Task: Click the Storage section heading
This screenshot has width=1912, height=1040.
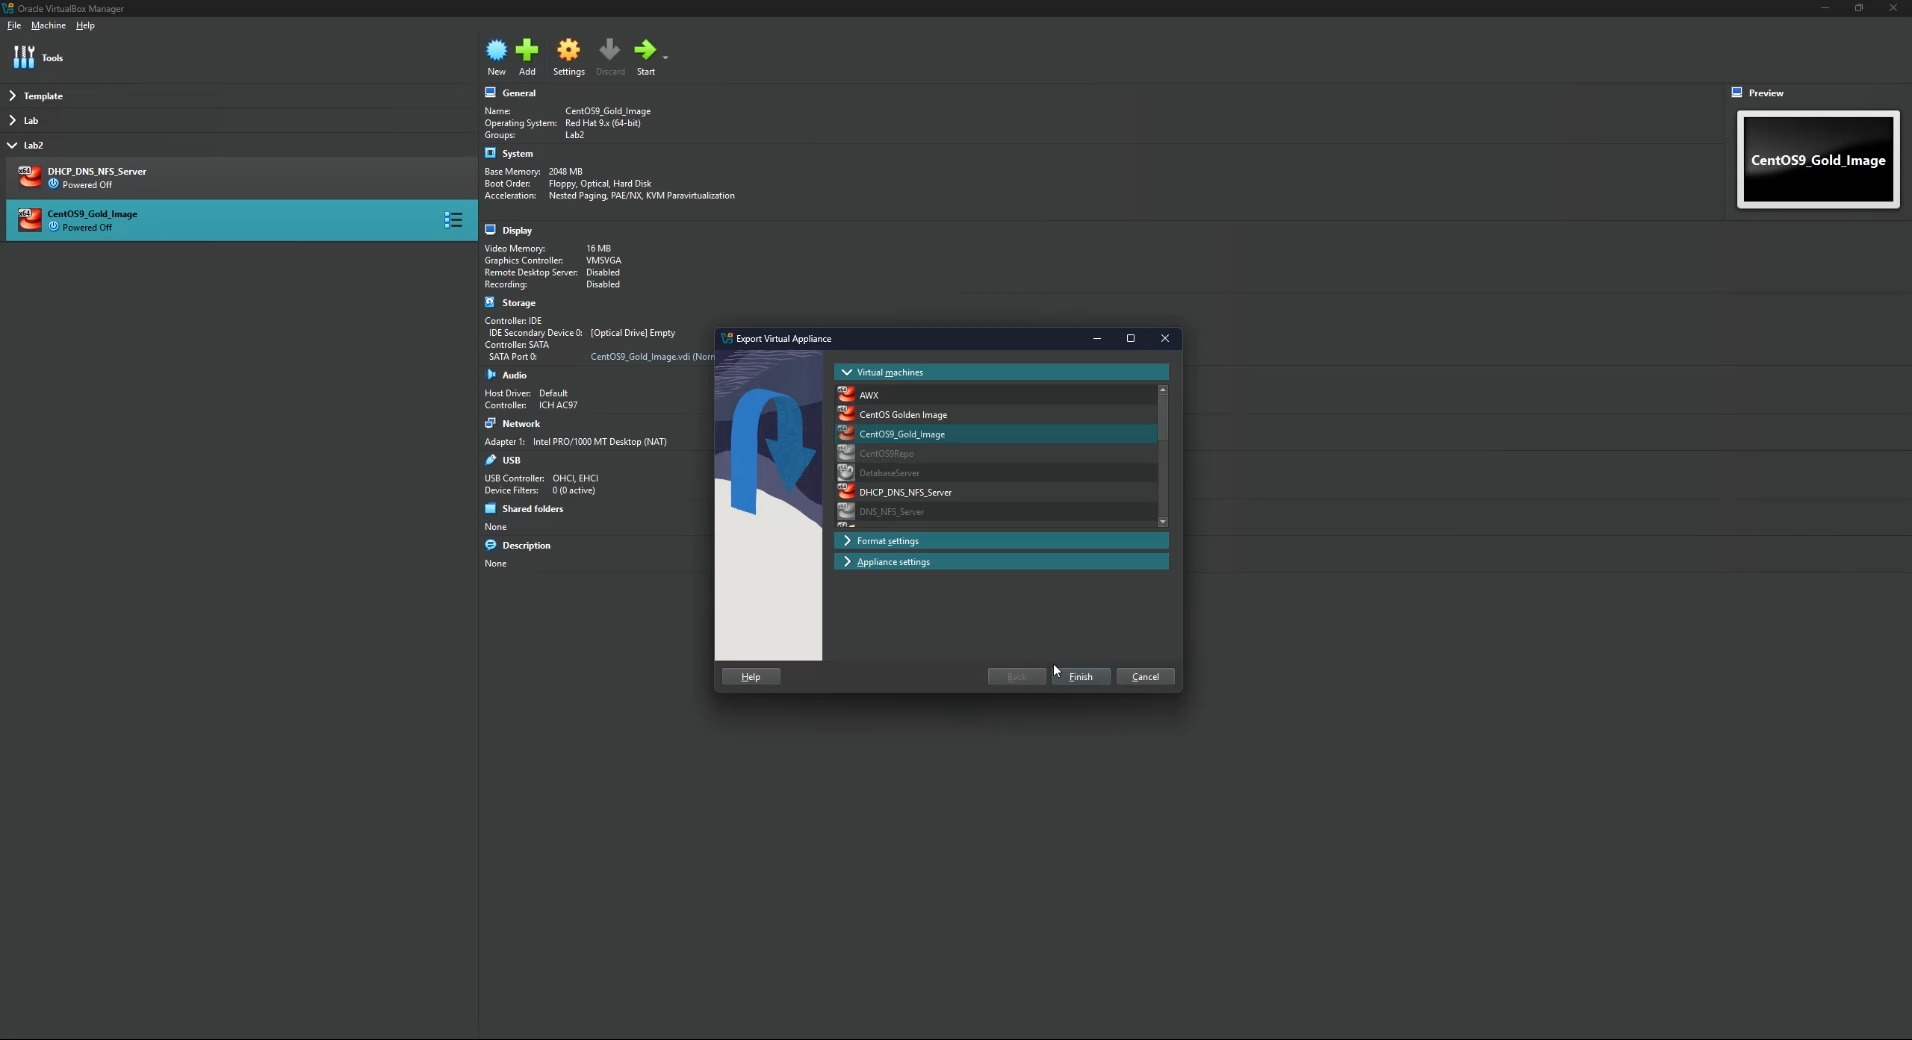Action: [x=519, y=303]
